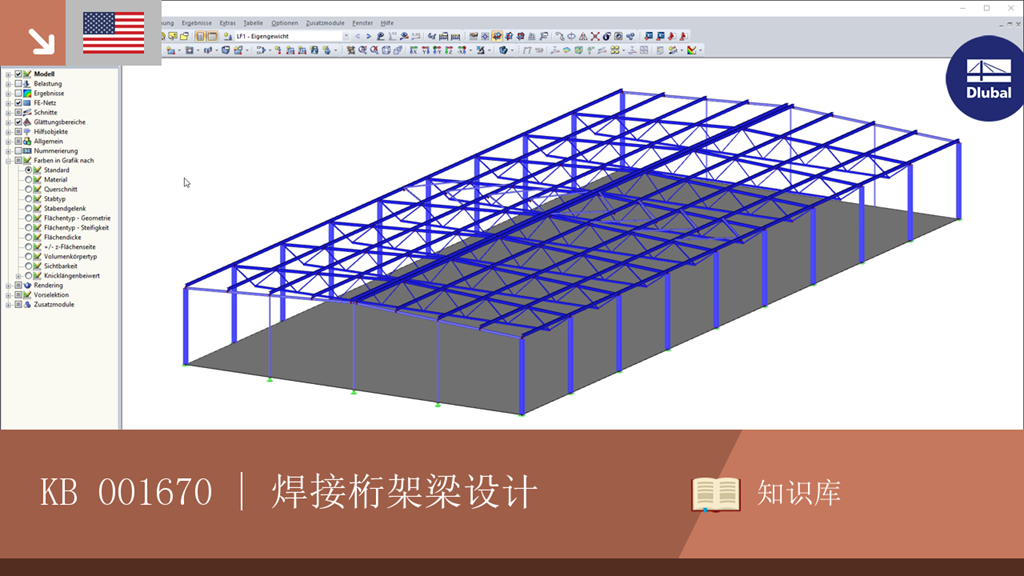
Task: Open the Tabelle menu
Action: click(x=253, y=23)
